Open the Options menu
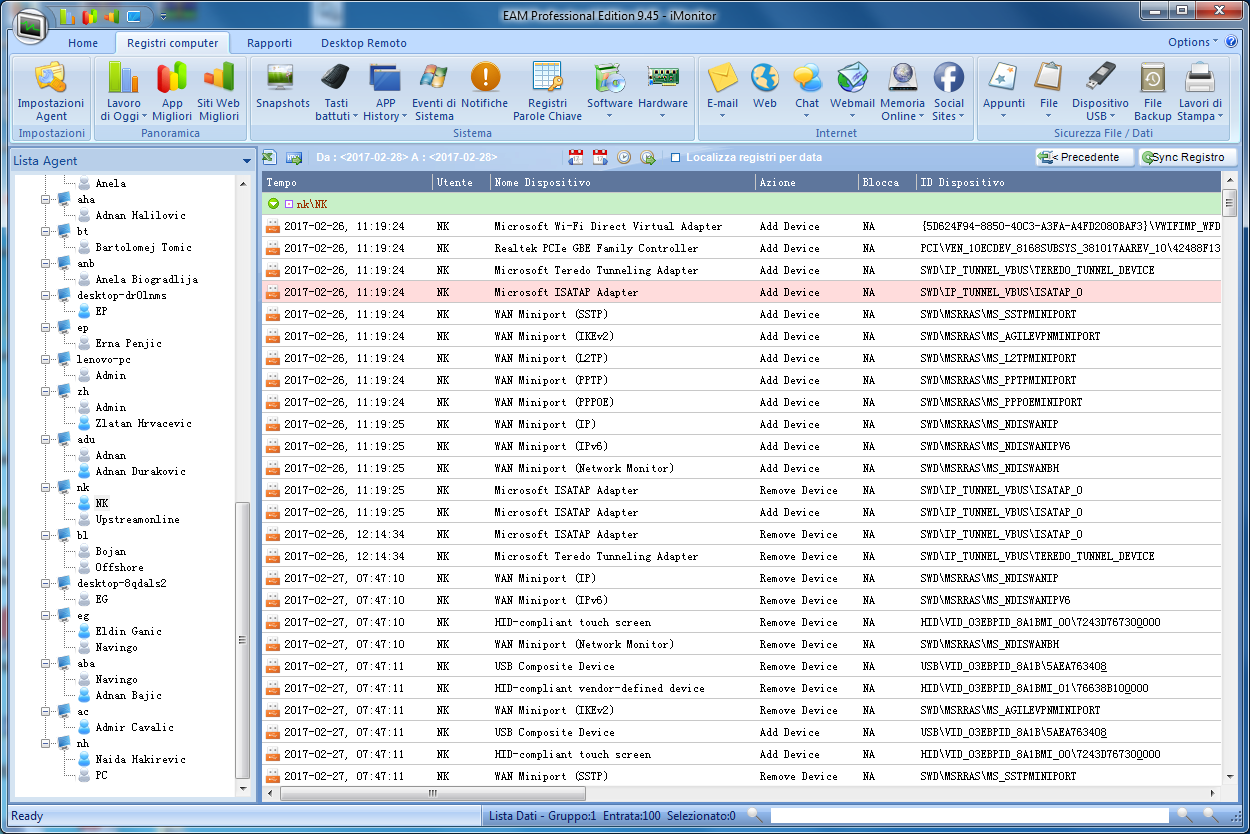 click(1192, 42)
